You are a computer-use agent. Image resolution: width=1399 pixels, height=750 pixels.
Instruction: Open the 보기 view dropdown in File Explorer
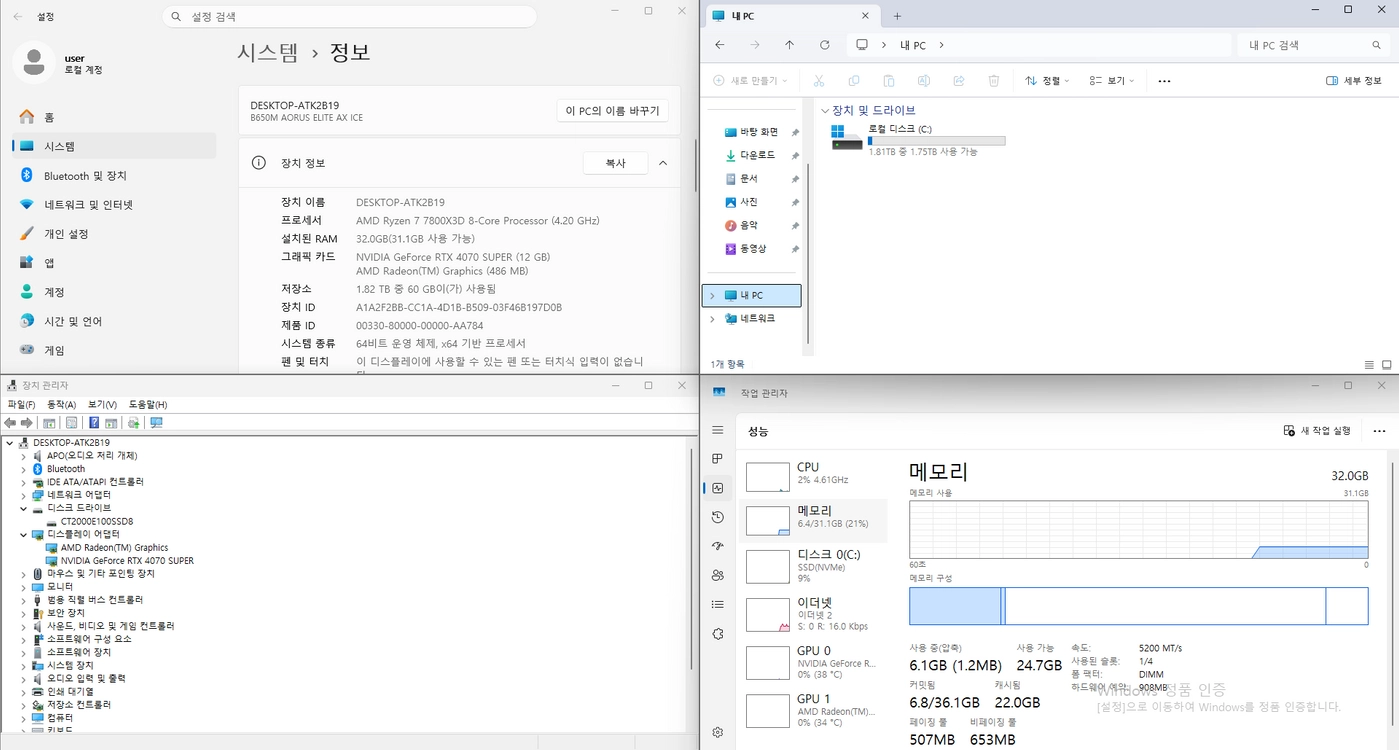(1112, 81)
